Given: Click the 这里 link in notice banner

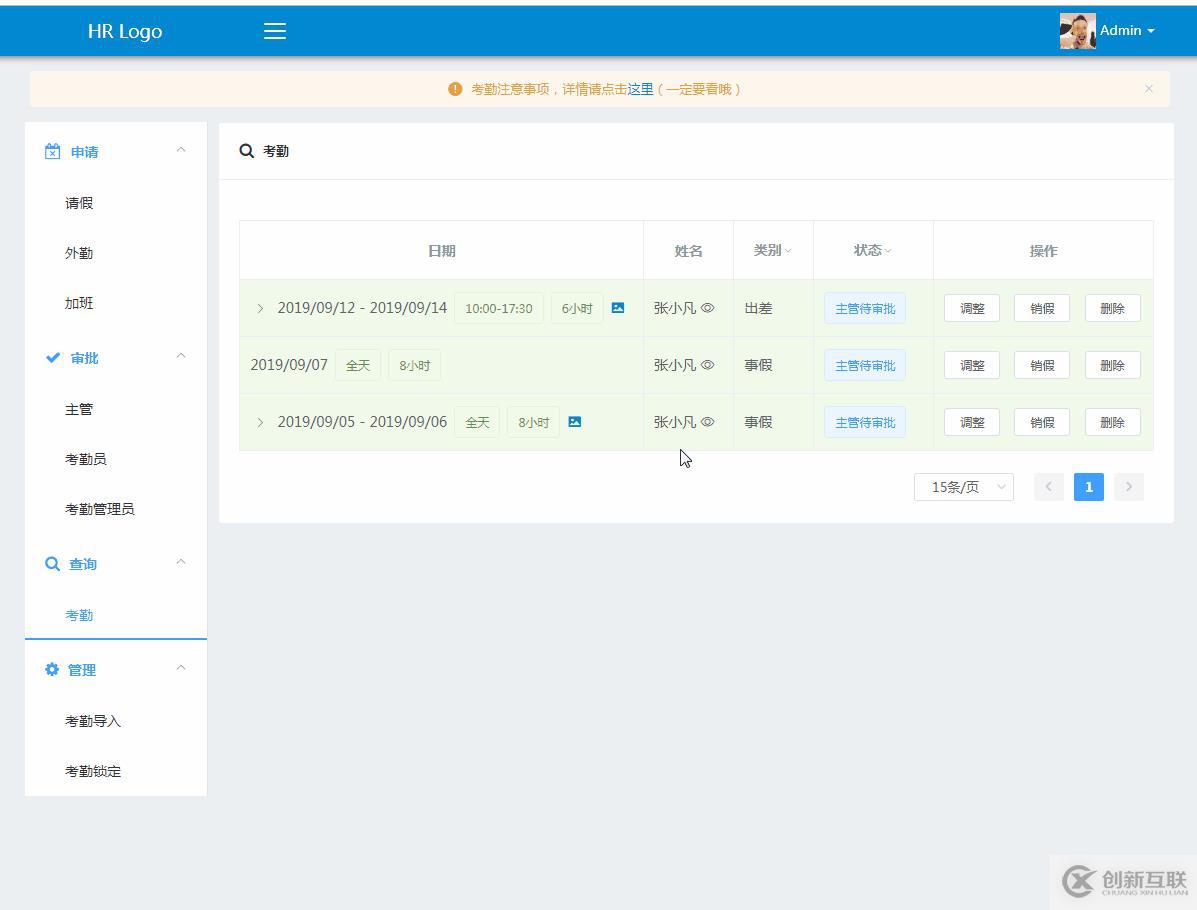Looking at the screenshot, I should click(640, 89).
